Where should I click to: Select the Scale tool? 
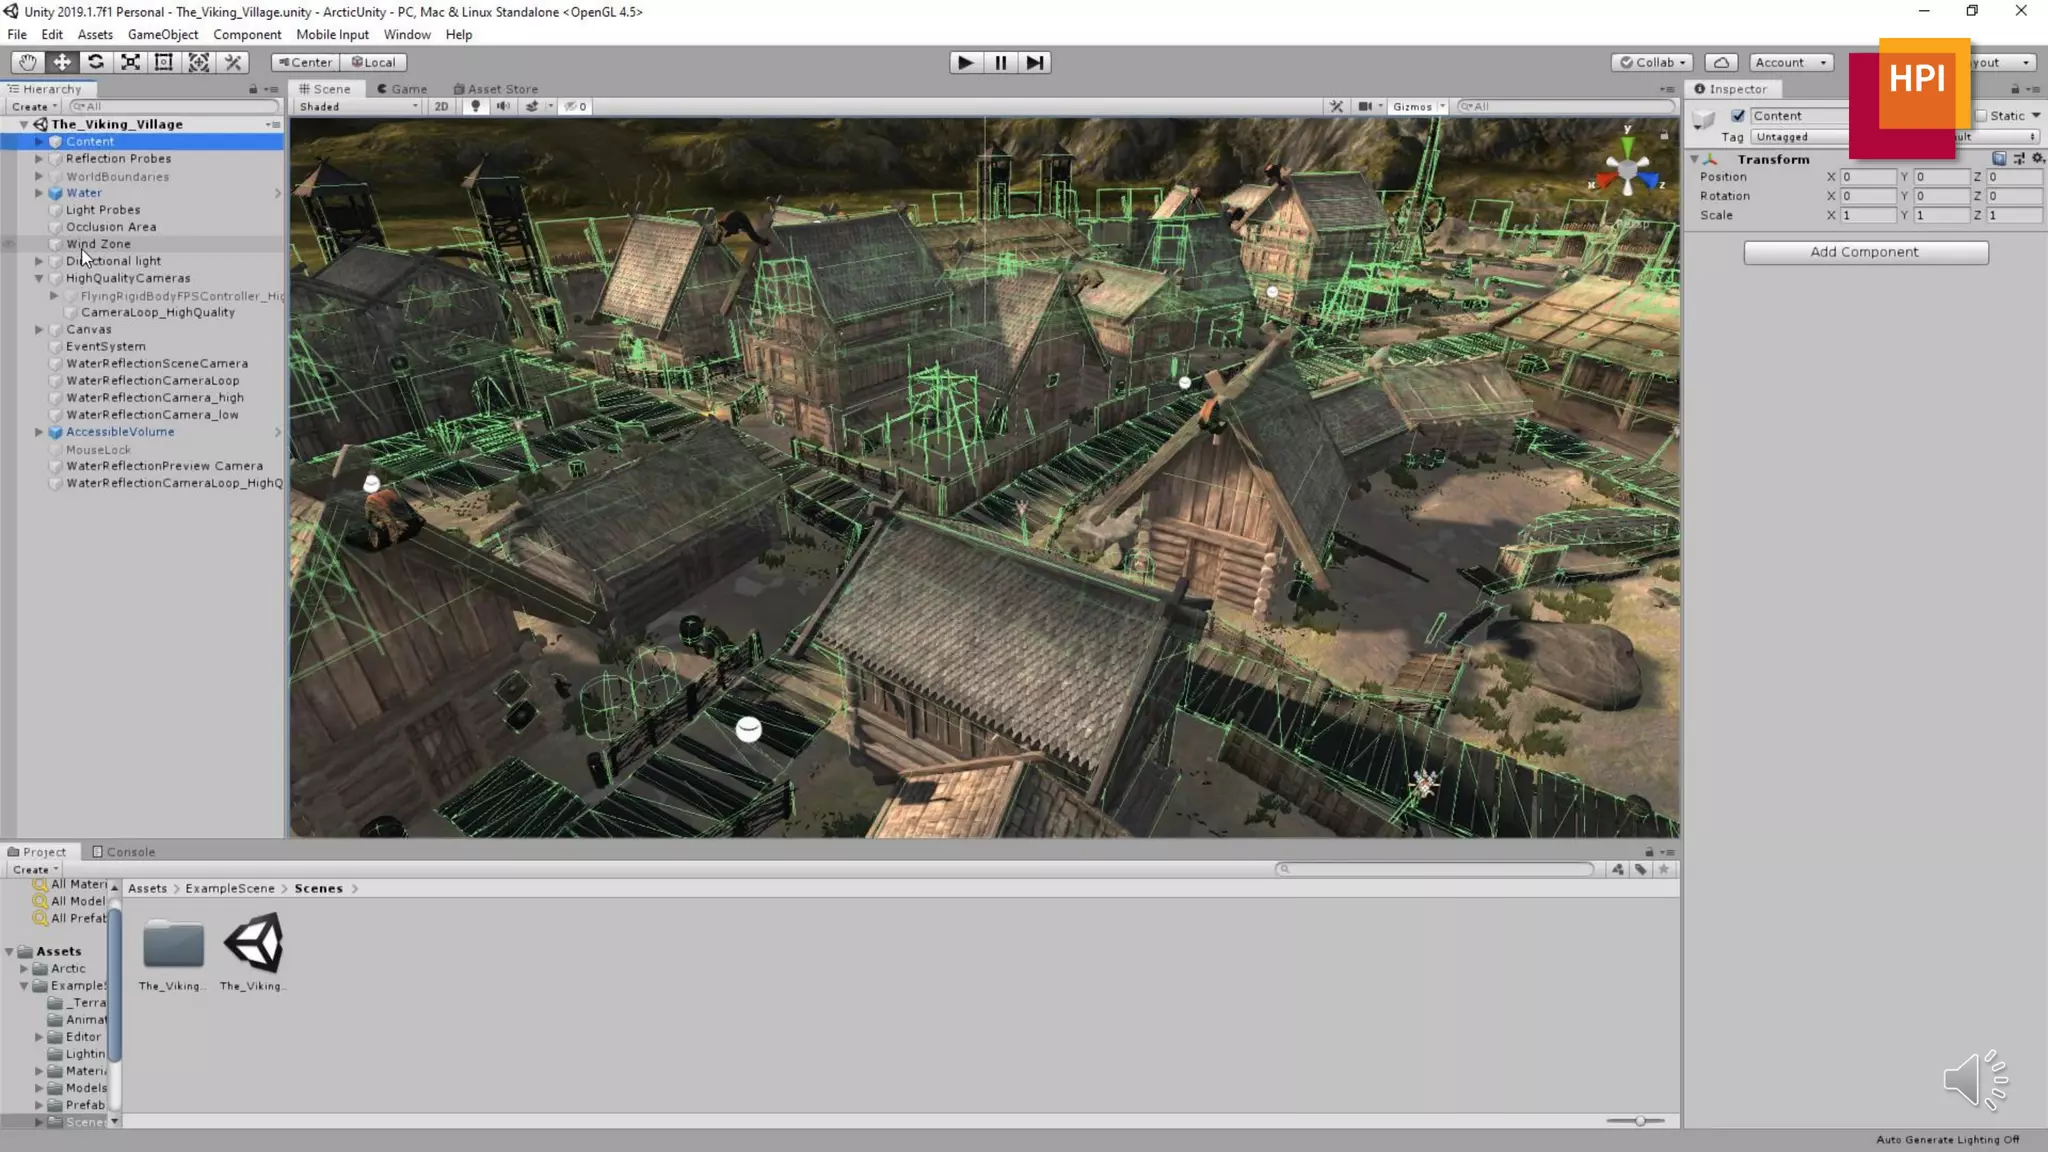click(130, 62)
